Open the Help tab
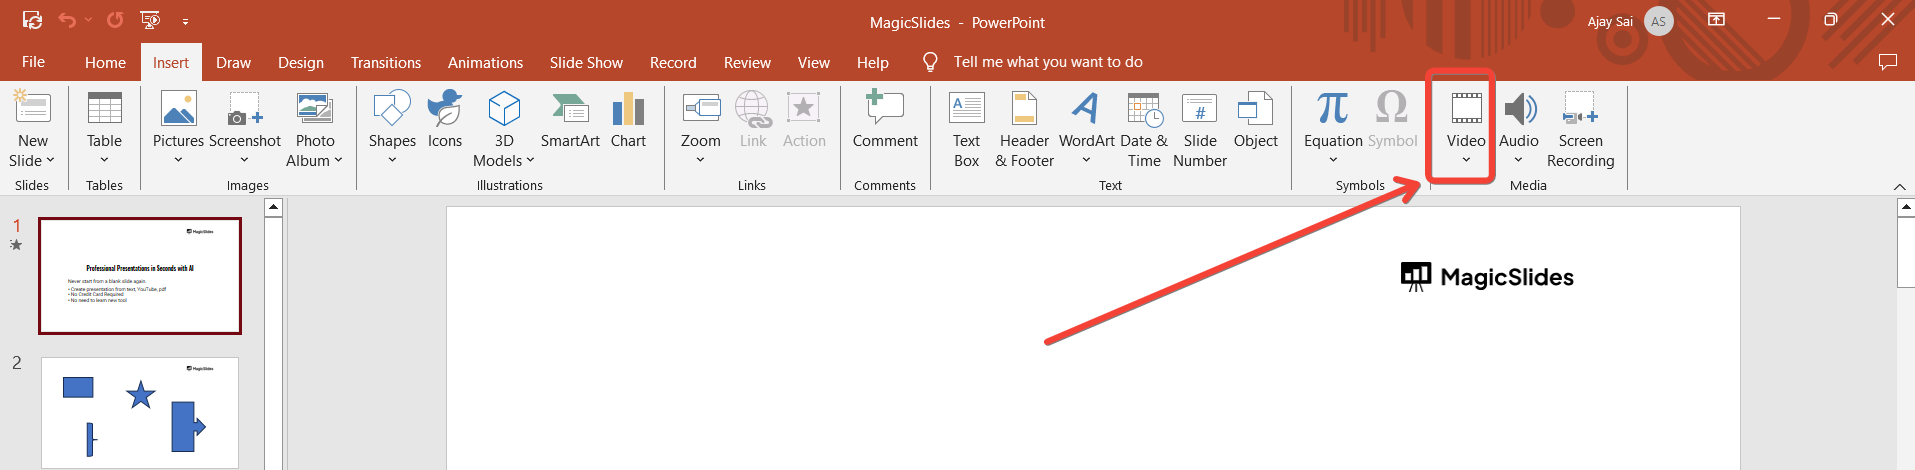Image resolution: width=1915 pixels, height=470 pixels. click(872, 62)
